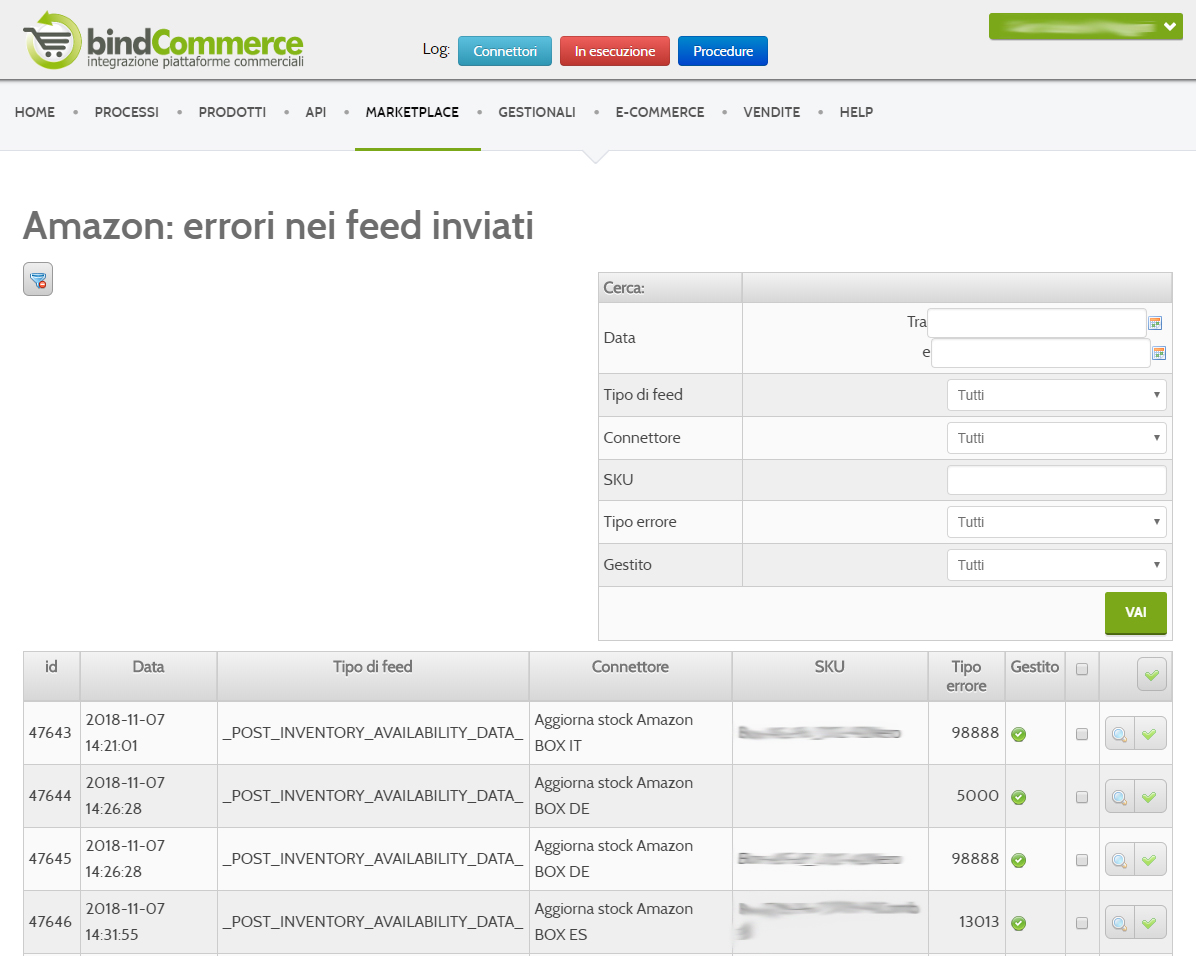Viewport: 1196px width, 956px height.
Task: Open the HELP menu
Action: coord(856,112)
